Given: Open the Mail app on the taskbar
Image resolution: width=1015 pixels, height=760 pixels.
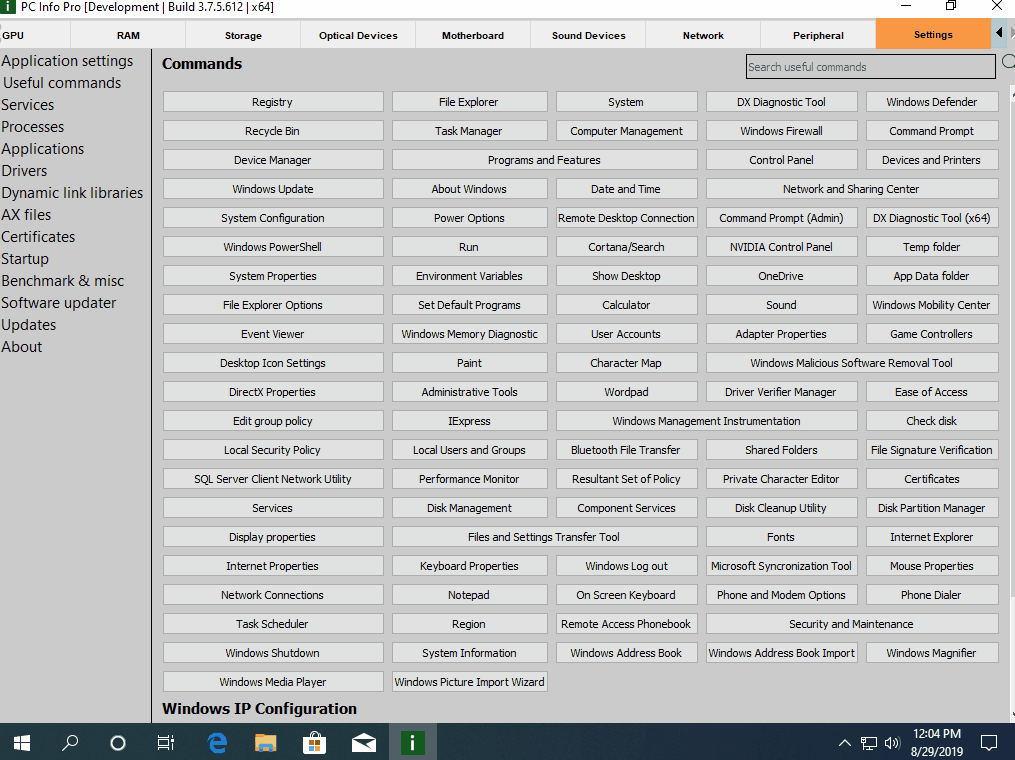Looking at the screenshot, I should [364, 743].
